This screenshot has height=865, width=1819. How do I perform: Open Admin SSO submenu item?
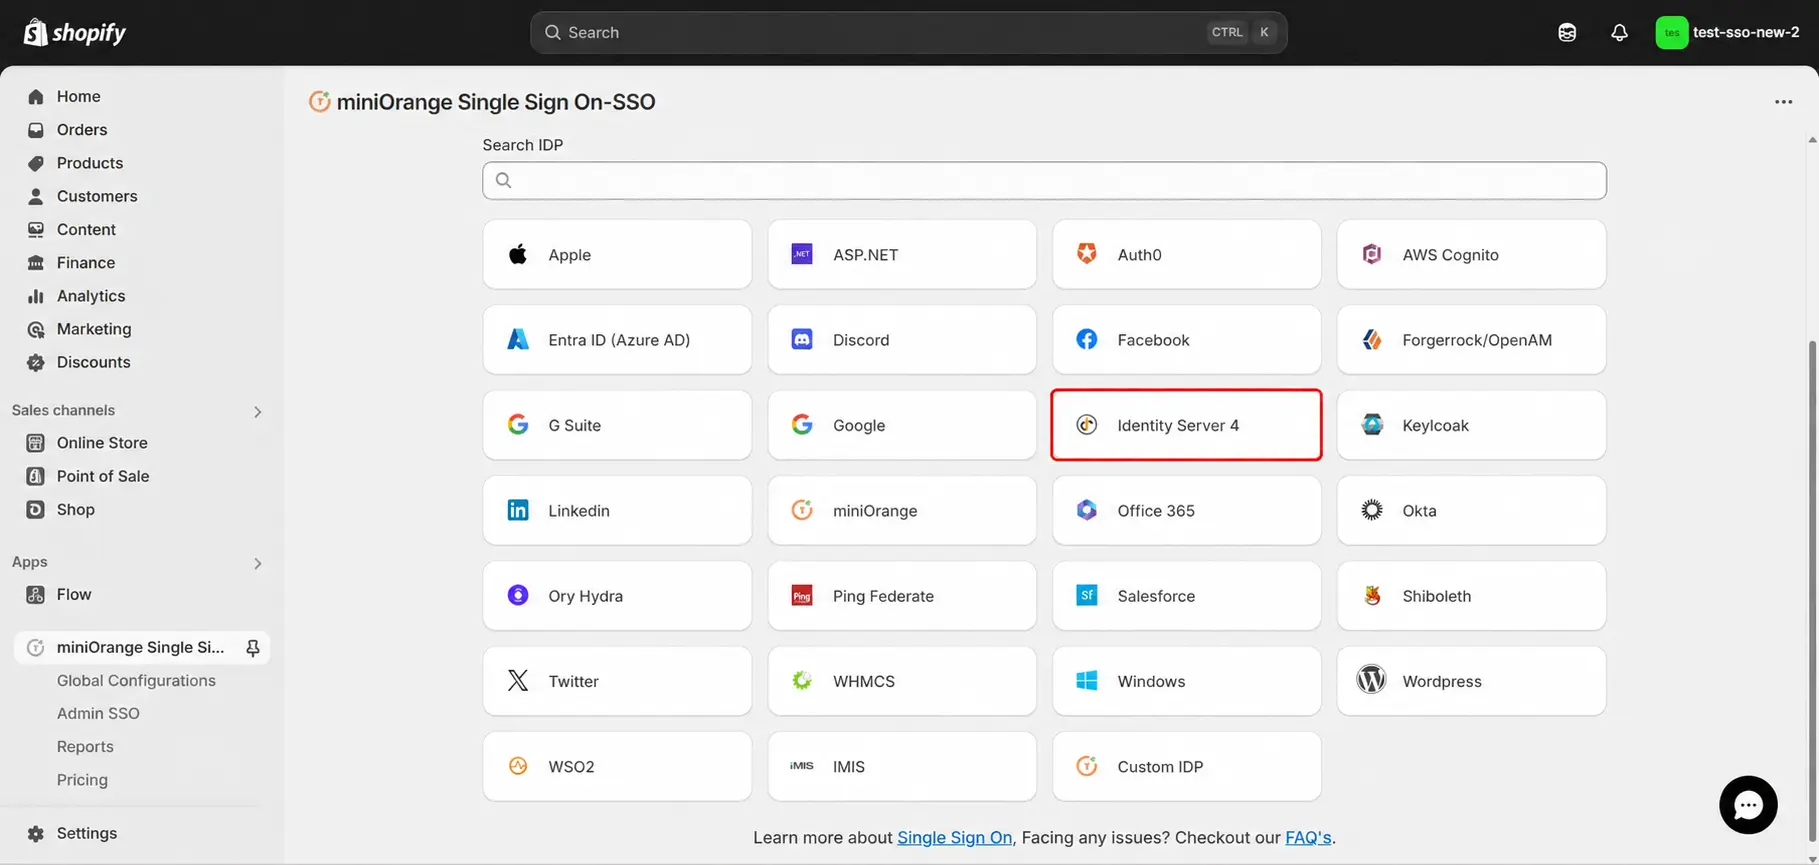(x=98, y=714)
